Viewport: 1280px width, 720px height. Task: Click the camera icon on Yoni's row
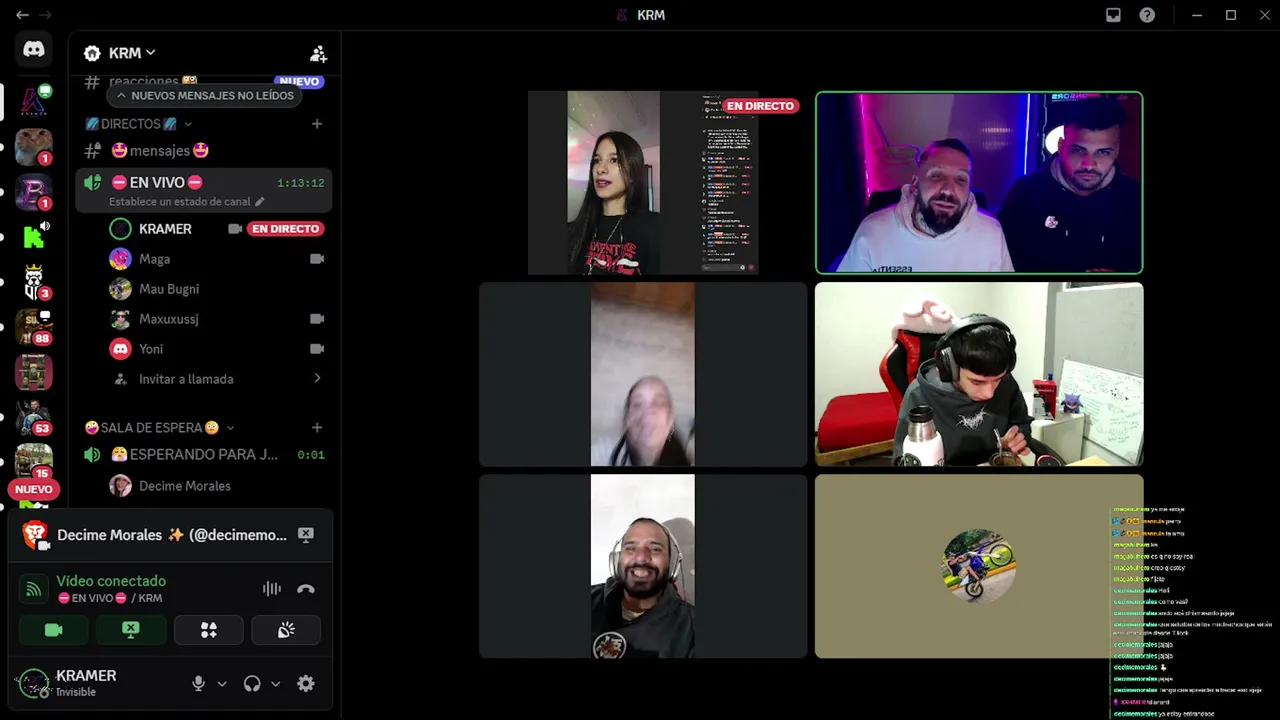pos(317,349)
